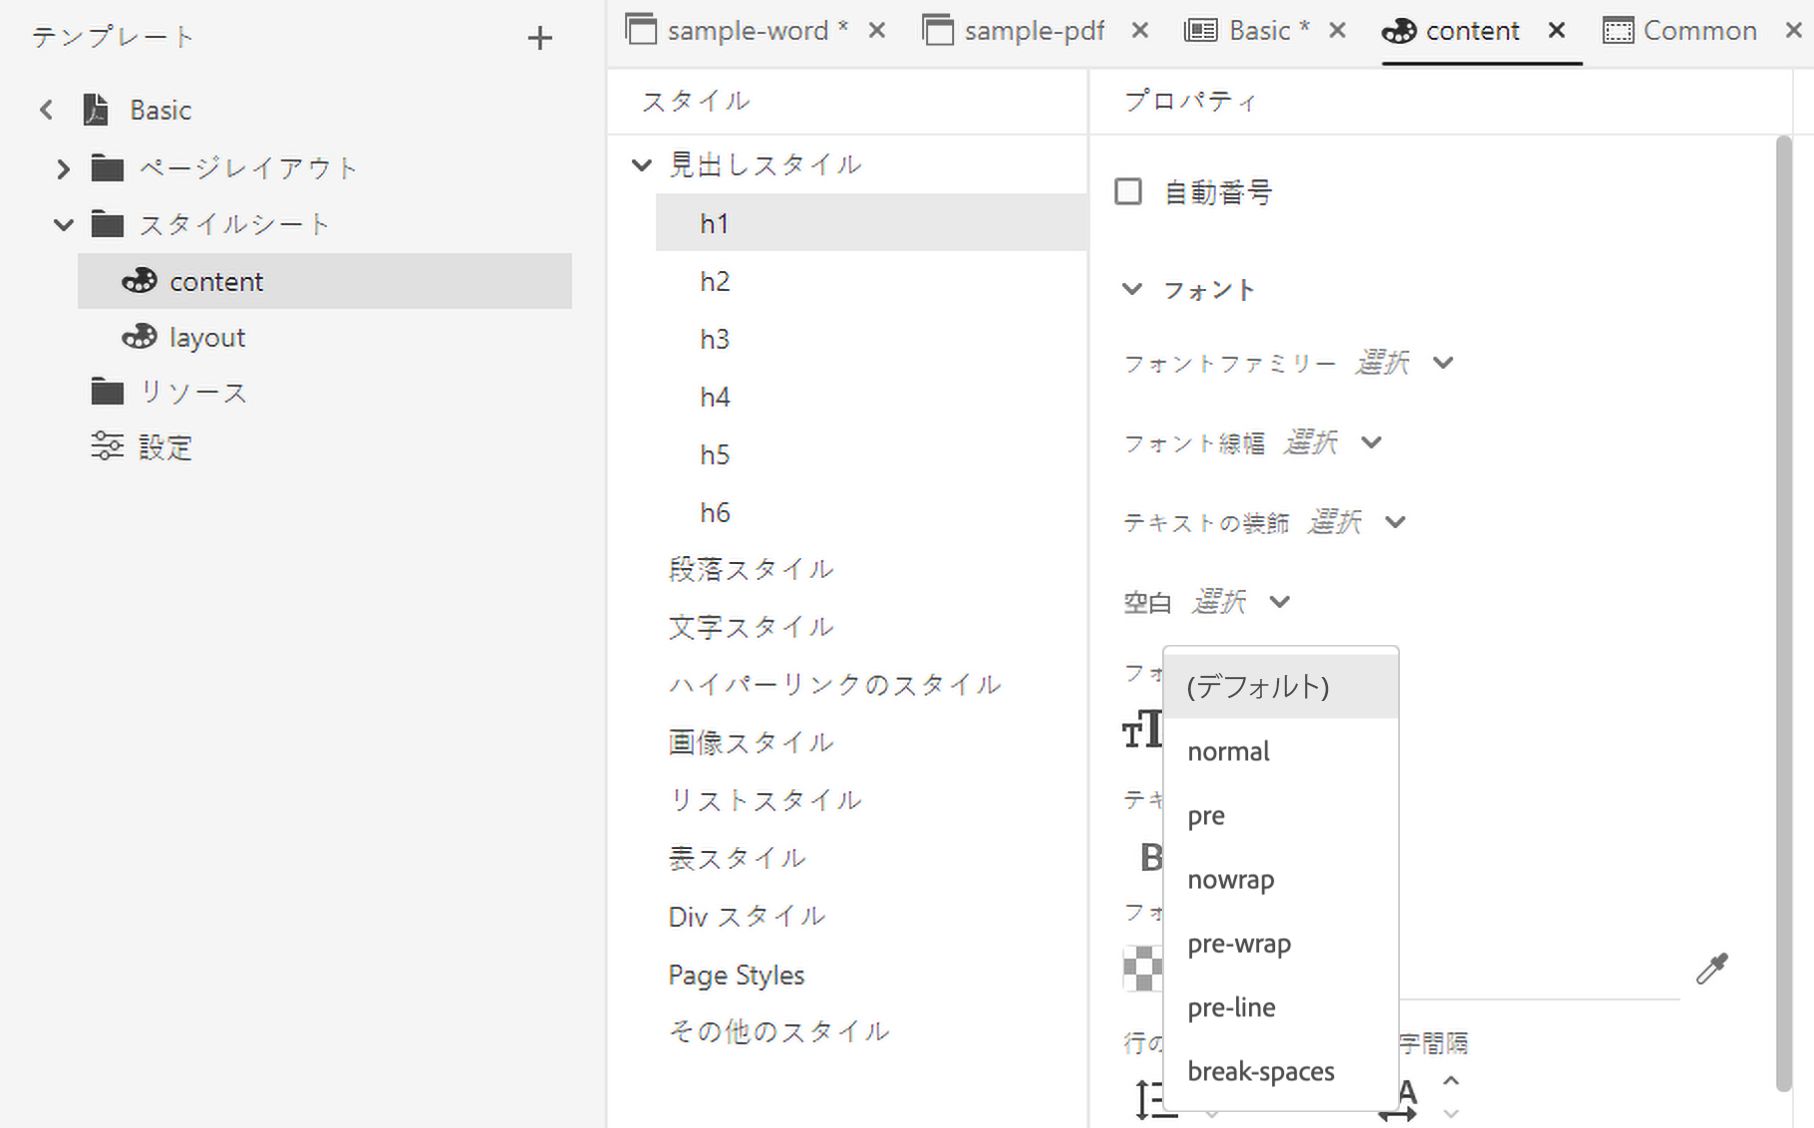Choose (デフォルト) in whitespace list

click(1281, 687)
